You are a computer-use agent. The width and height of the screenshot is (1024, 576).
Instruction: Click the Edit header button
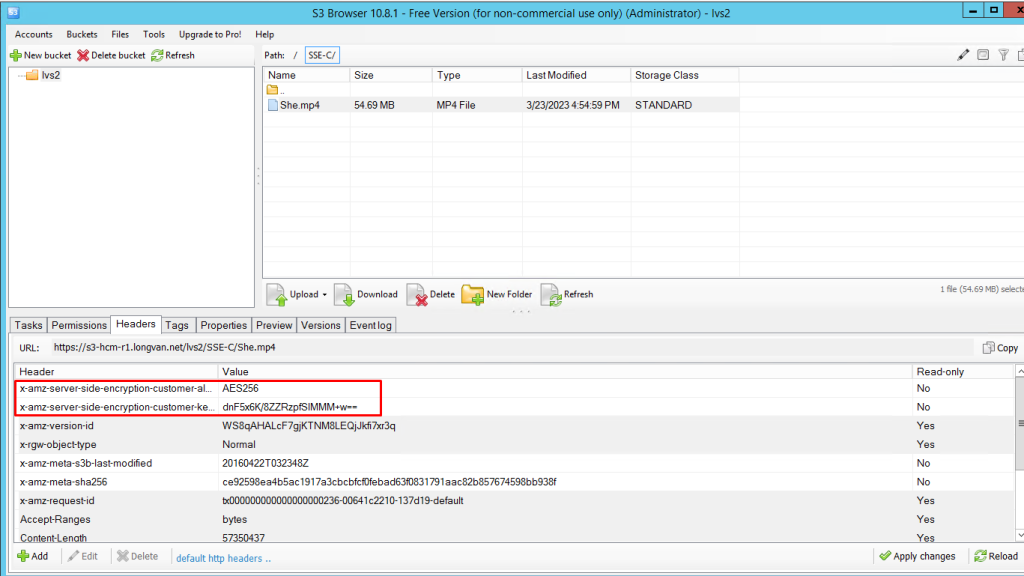point(82,556)
